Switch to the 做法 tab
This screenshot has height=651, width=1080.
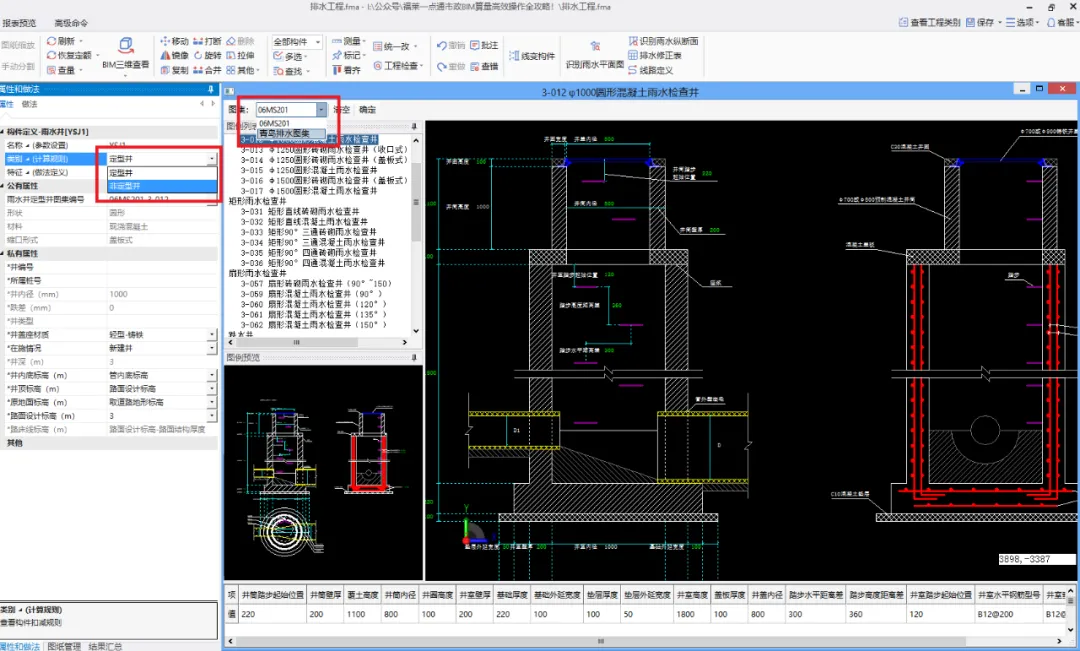click(x=30, y=105)
